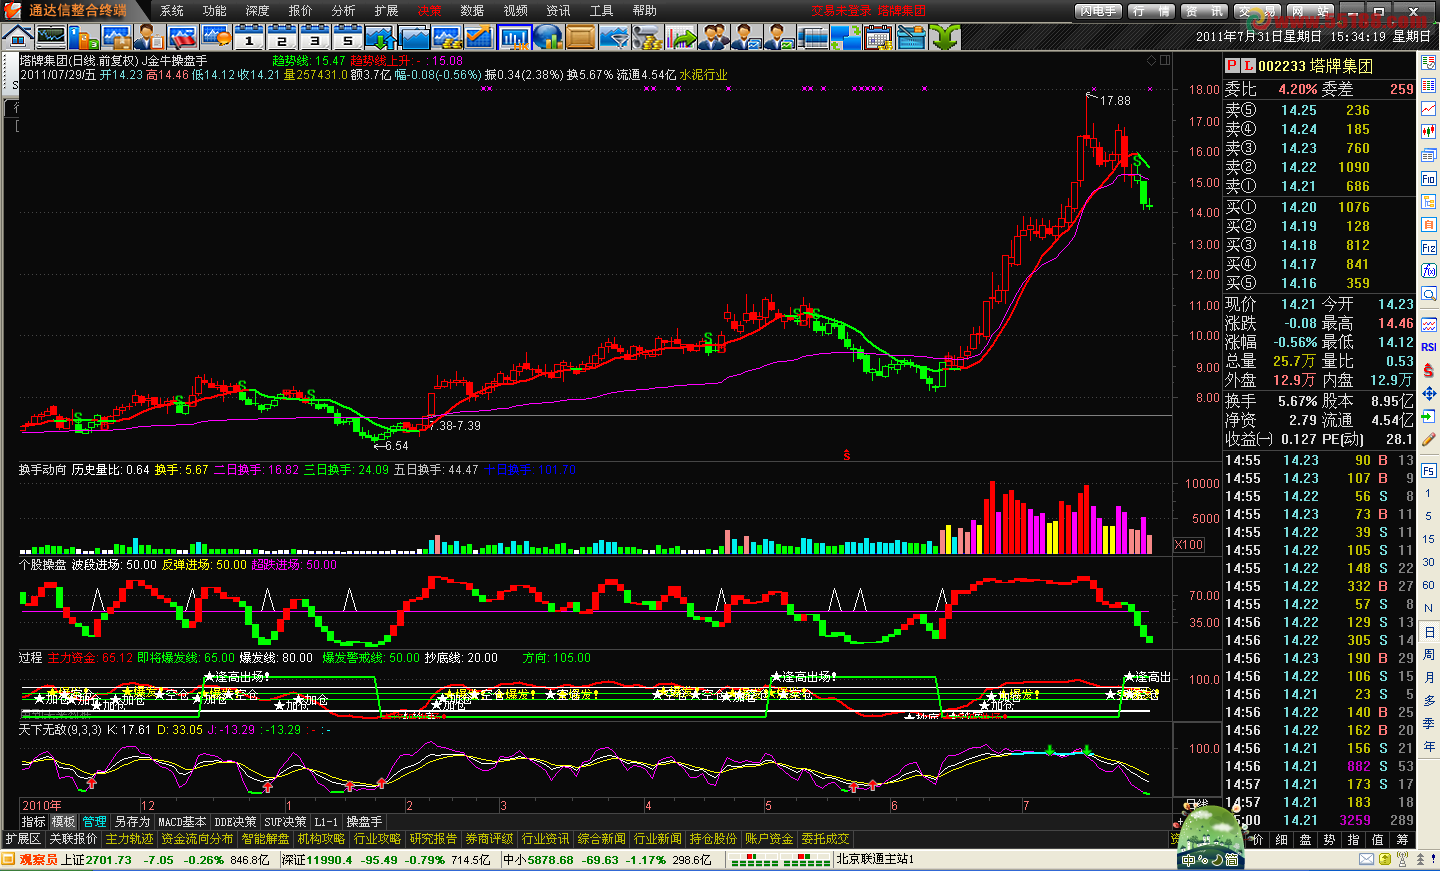The image size is (1440, 871).
Task: Click the 行情 button in title bar
Action: [1151, 11]
